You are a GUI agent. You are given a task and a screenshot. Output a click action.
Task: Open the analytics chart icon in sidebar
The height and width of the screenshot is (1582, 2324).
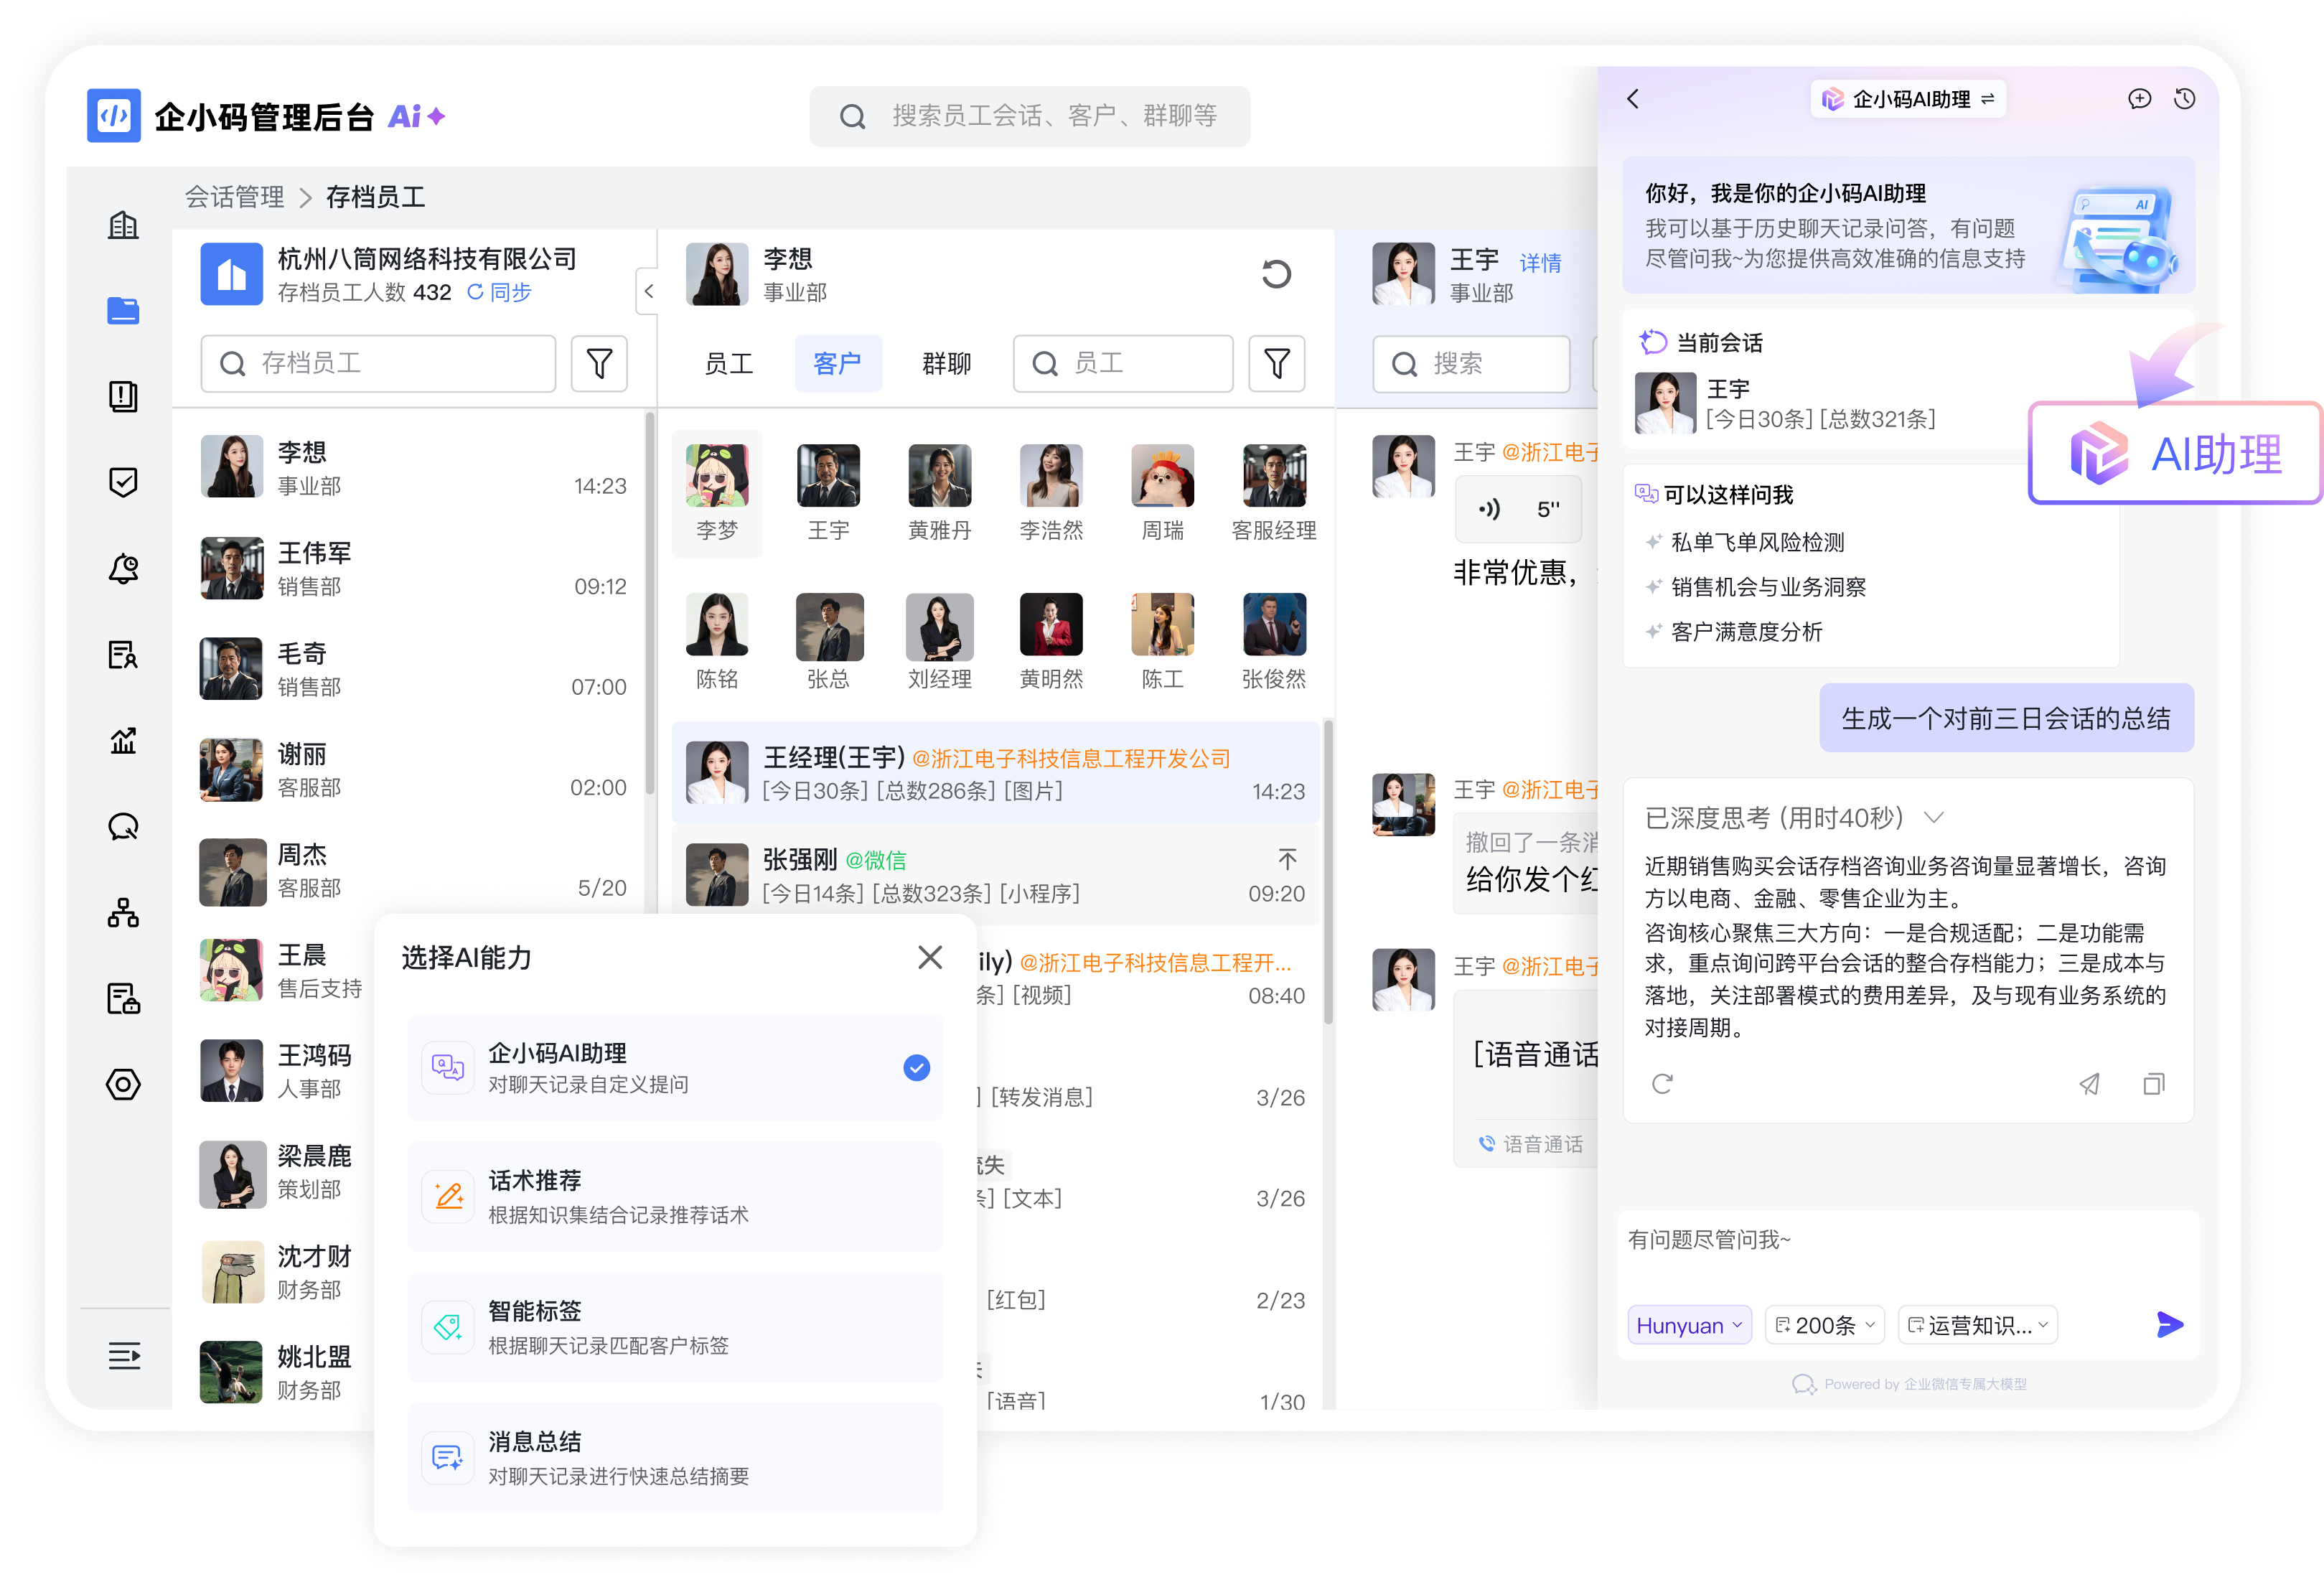coord(123,740)
